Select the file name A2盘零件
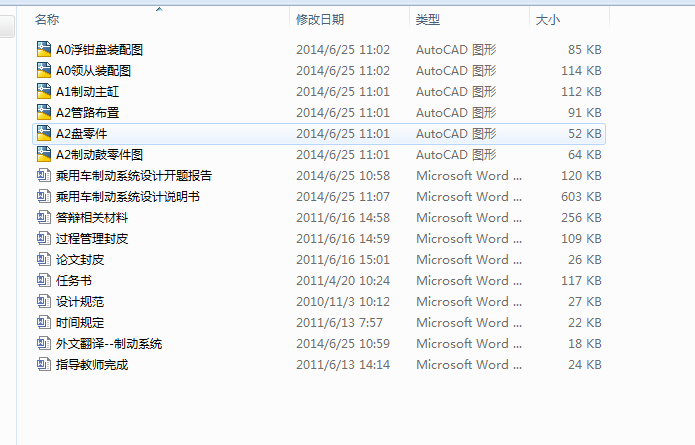The image size is (695, 445). click(x=82, y=133)
